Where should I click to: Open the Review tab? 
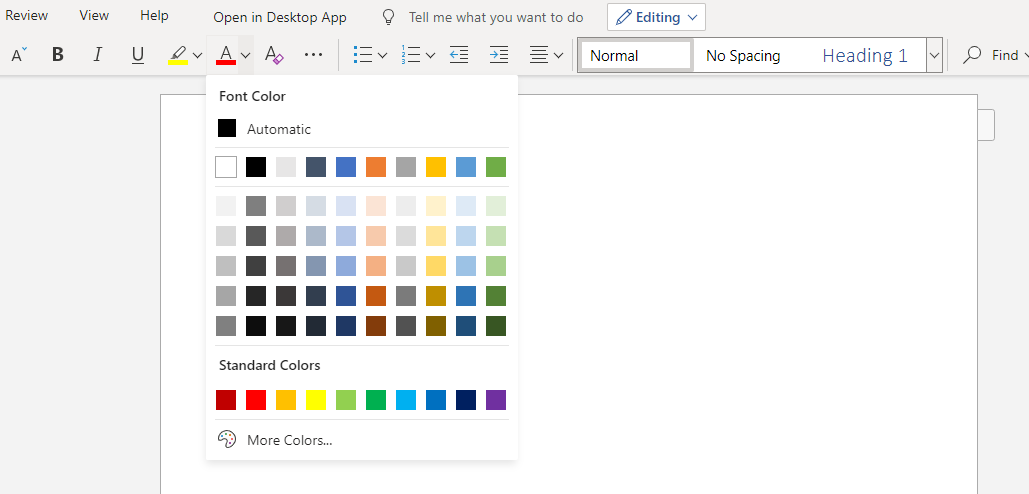26,15
